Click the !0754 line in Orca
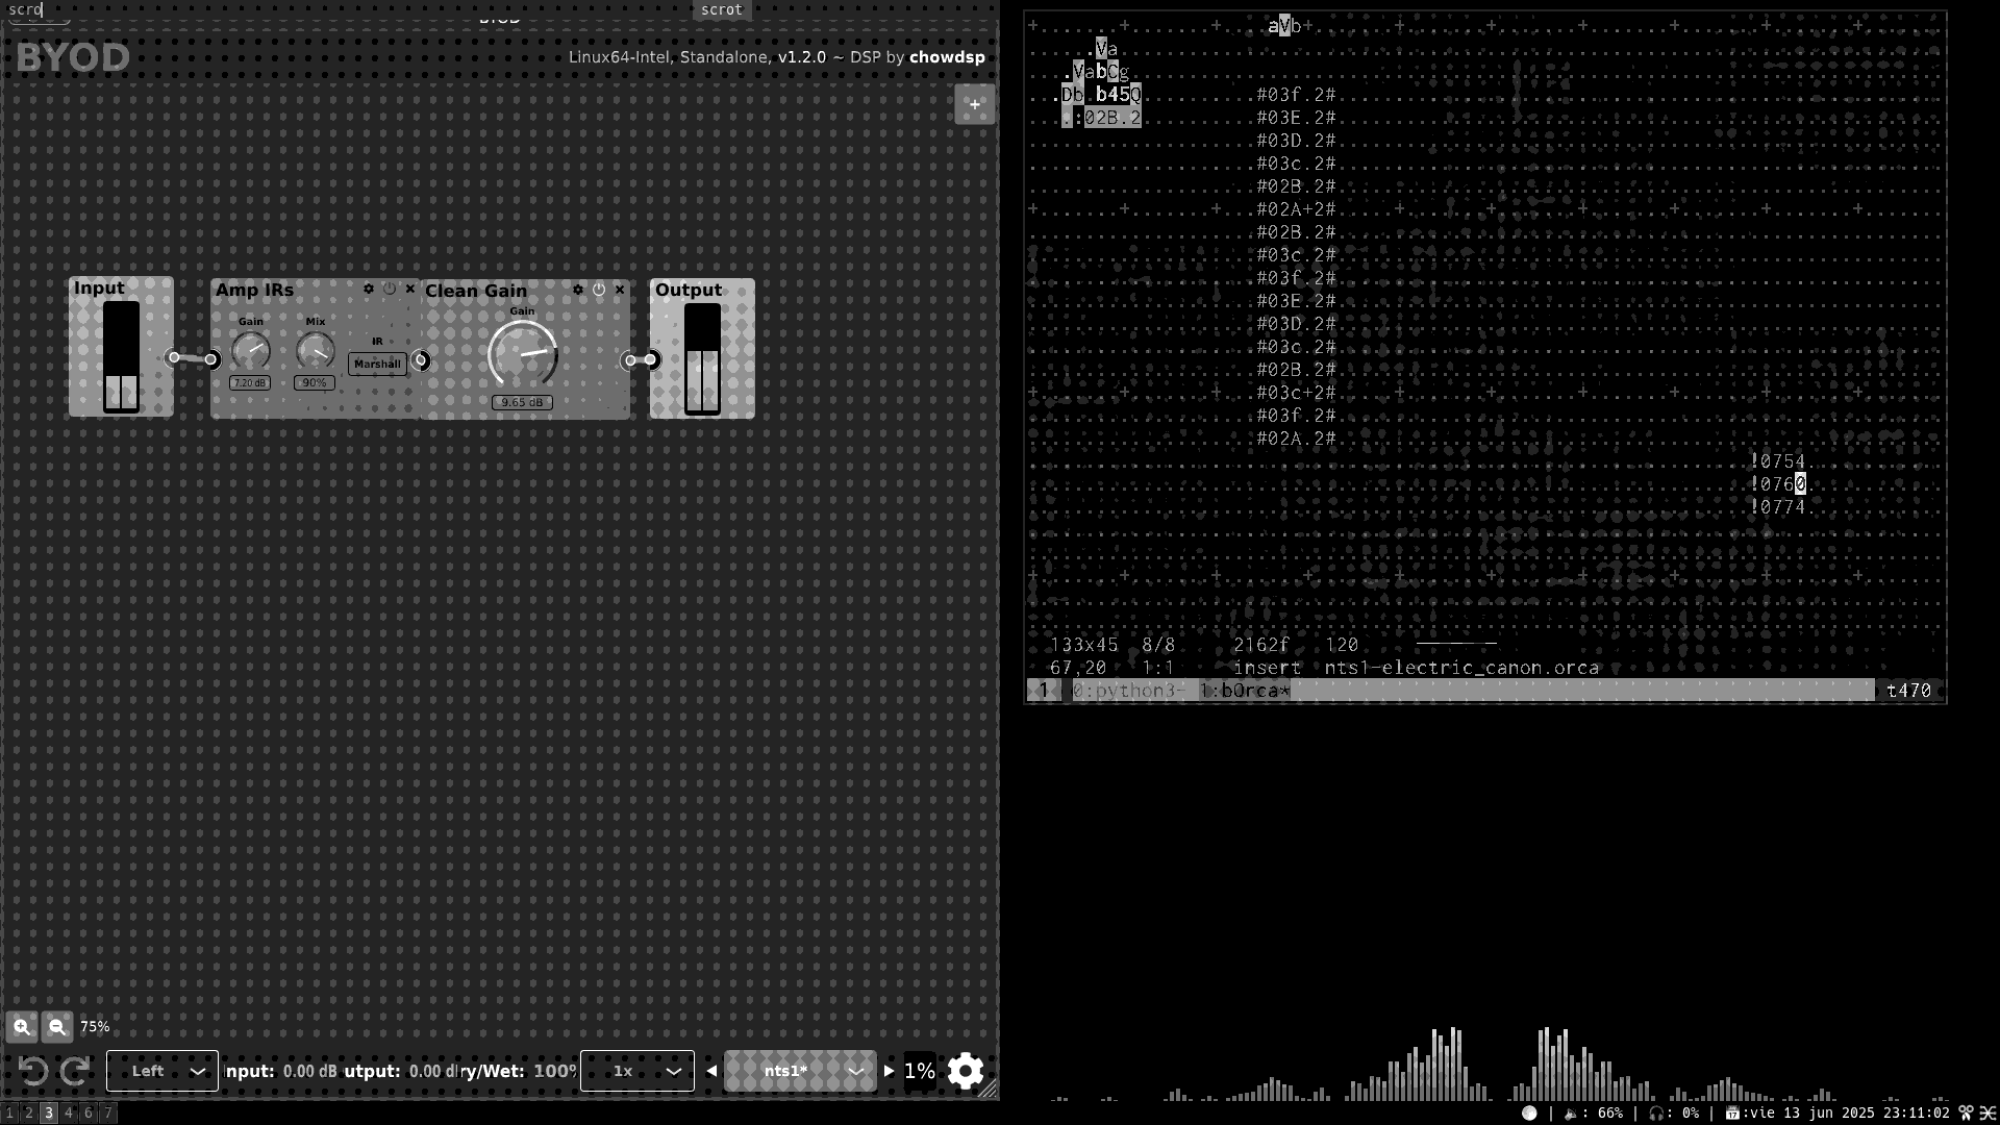Viewport: 2000px width, 1125px height. [1778, 461]
